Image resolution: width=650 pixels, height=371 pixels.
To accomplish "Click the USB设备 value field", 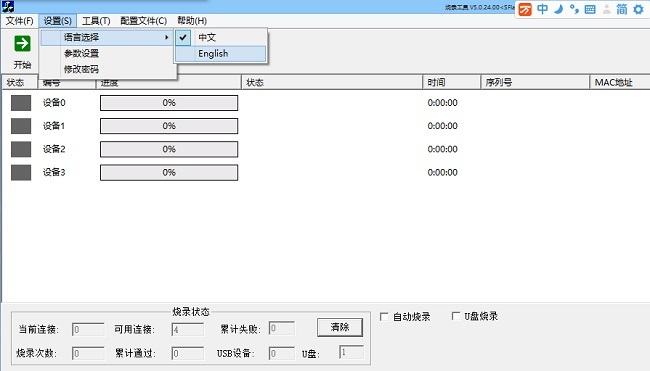I will click(282, 354).
